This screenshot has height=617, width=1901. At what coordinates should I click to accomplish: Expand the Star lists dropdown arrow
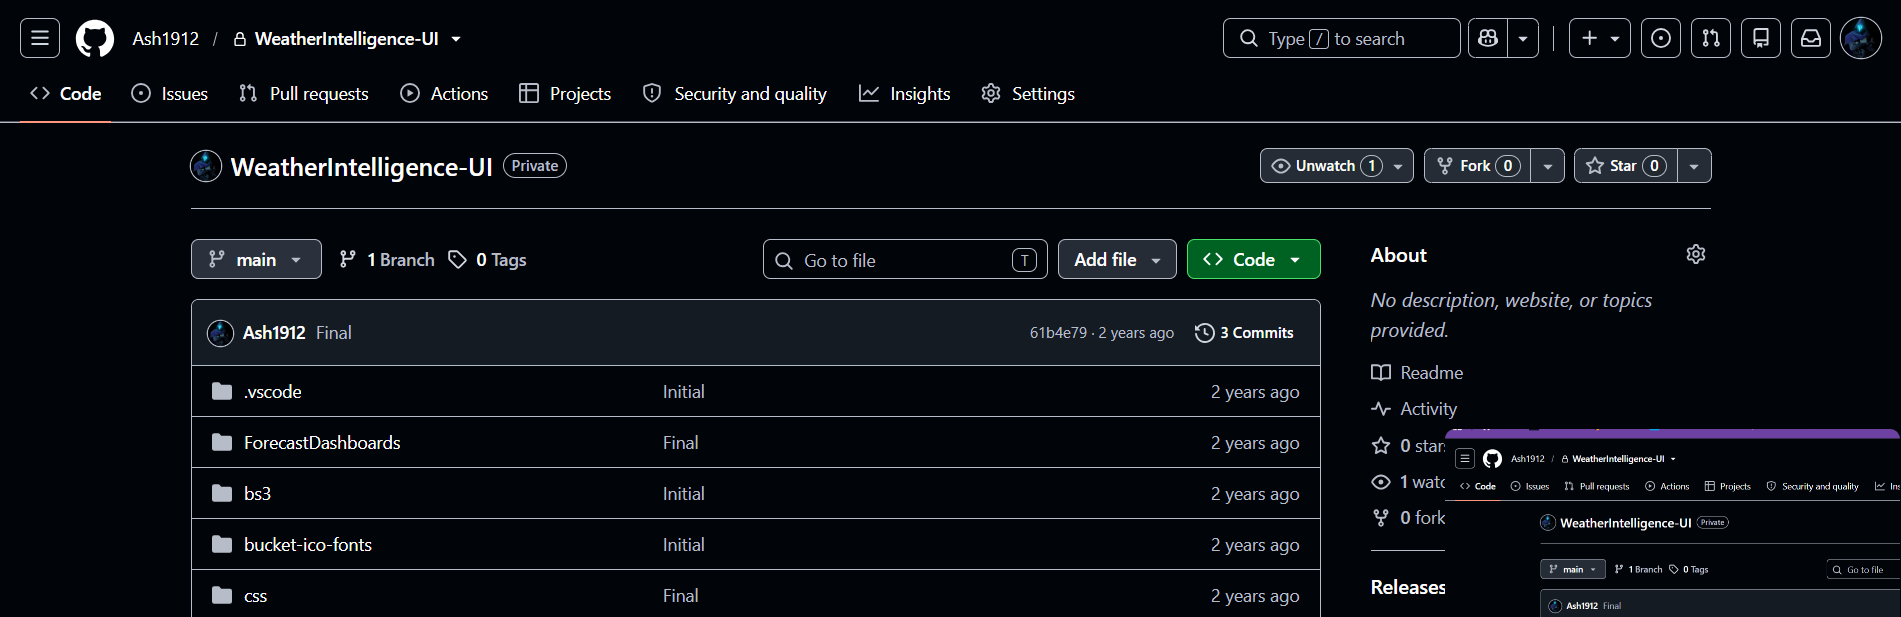click(1694, 166)
